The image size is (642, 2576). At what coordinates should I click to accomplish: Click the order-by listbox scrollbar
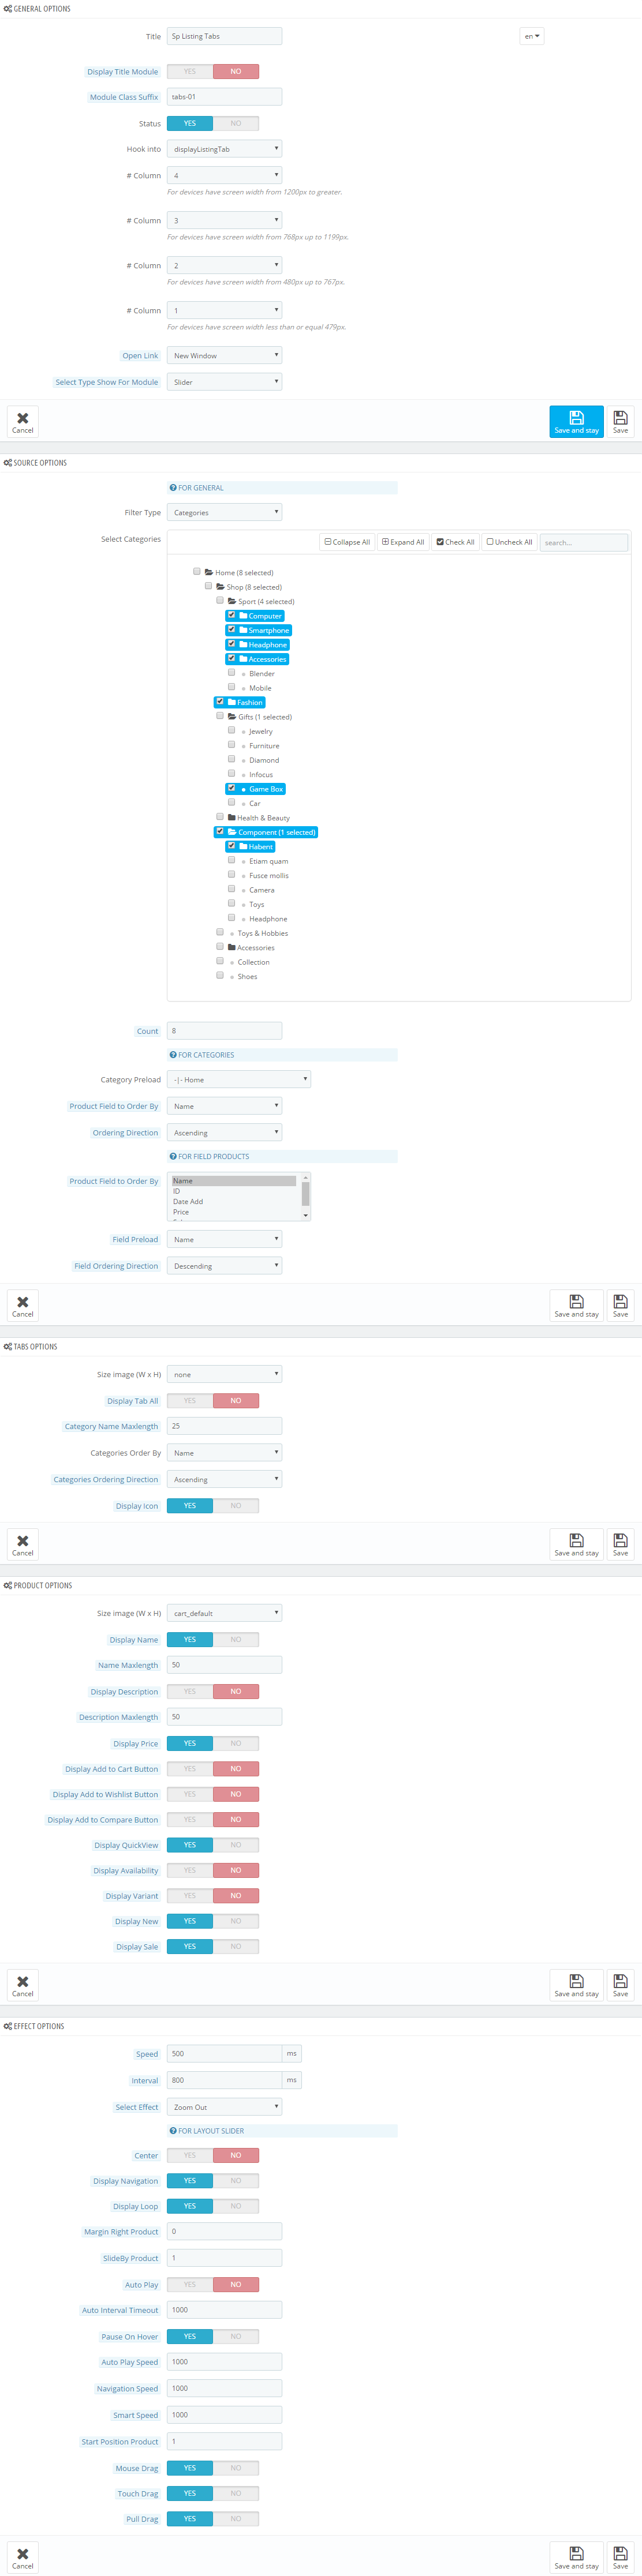click(305, 1196)
